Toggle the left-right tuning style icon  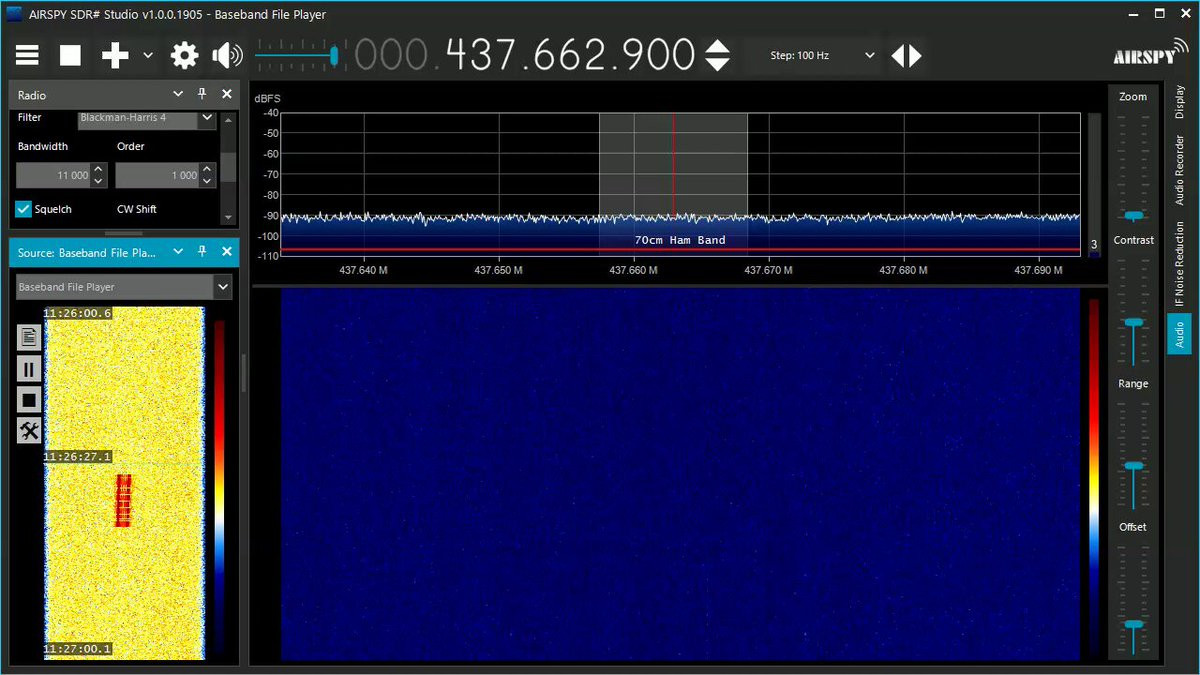pyautogui.click(x=907, y=55)
